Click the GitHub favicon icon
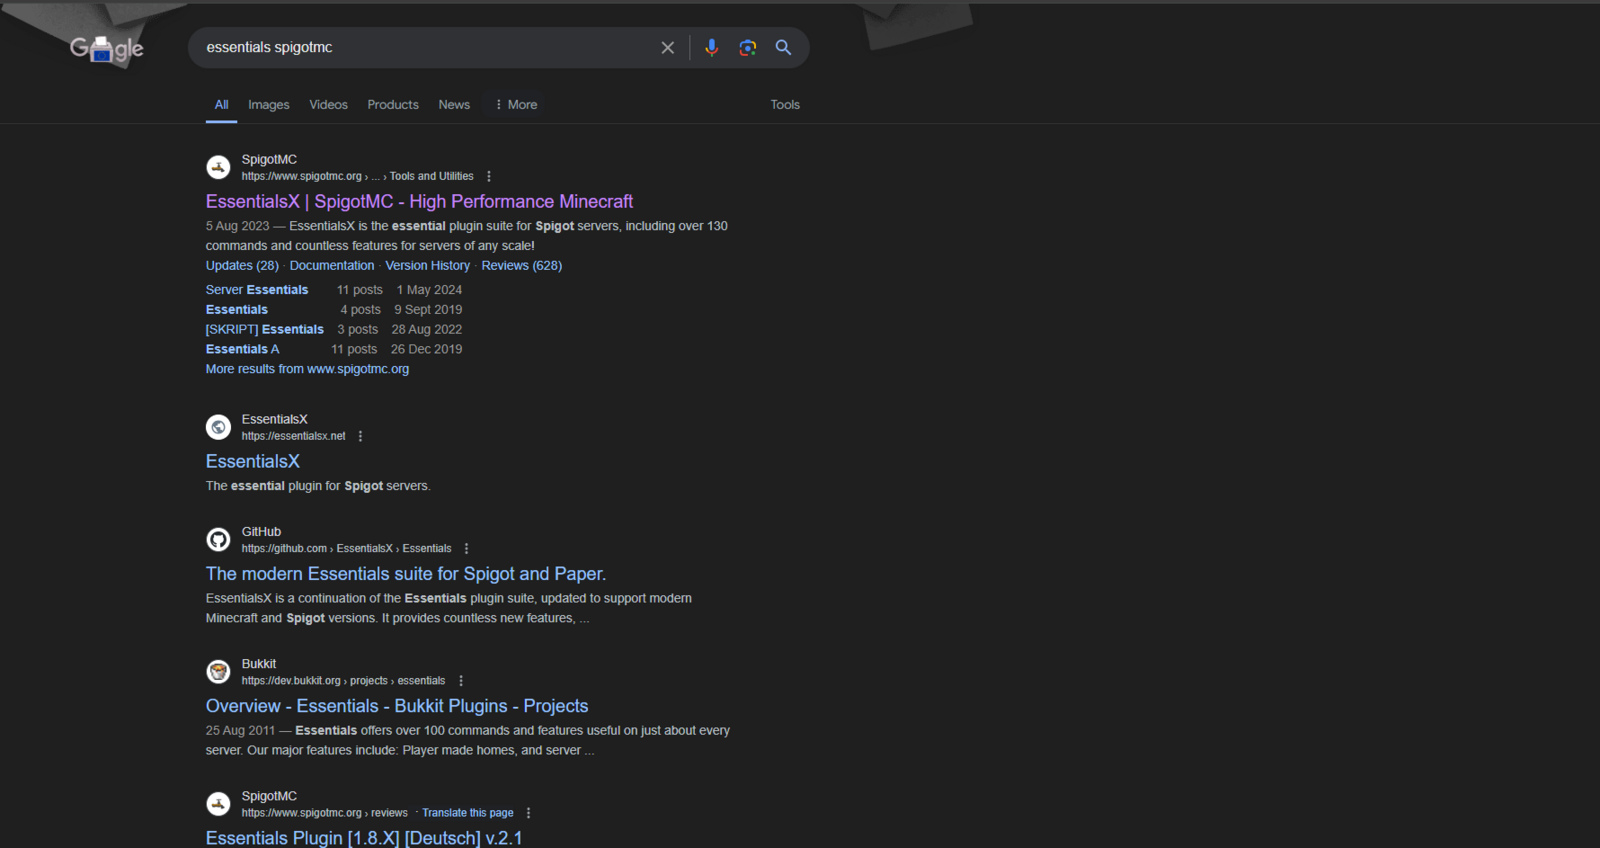This screenshot has width=1600, height=848. (x=218, y=540)
